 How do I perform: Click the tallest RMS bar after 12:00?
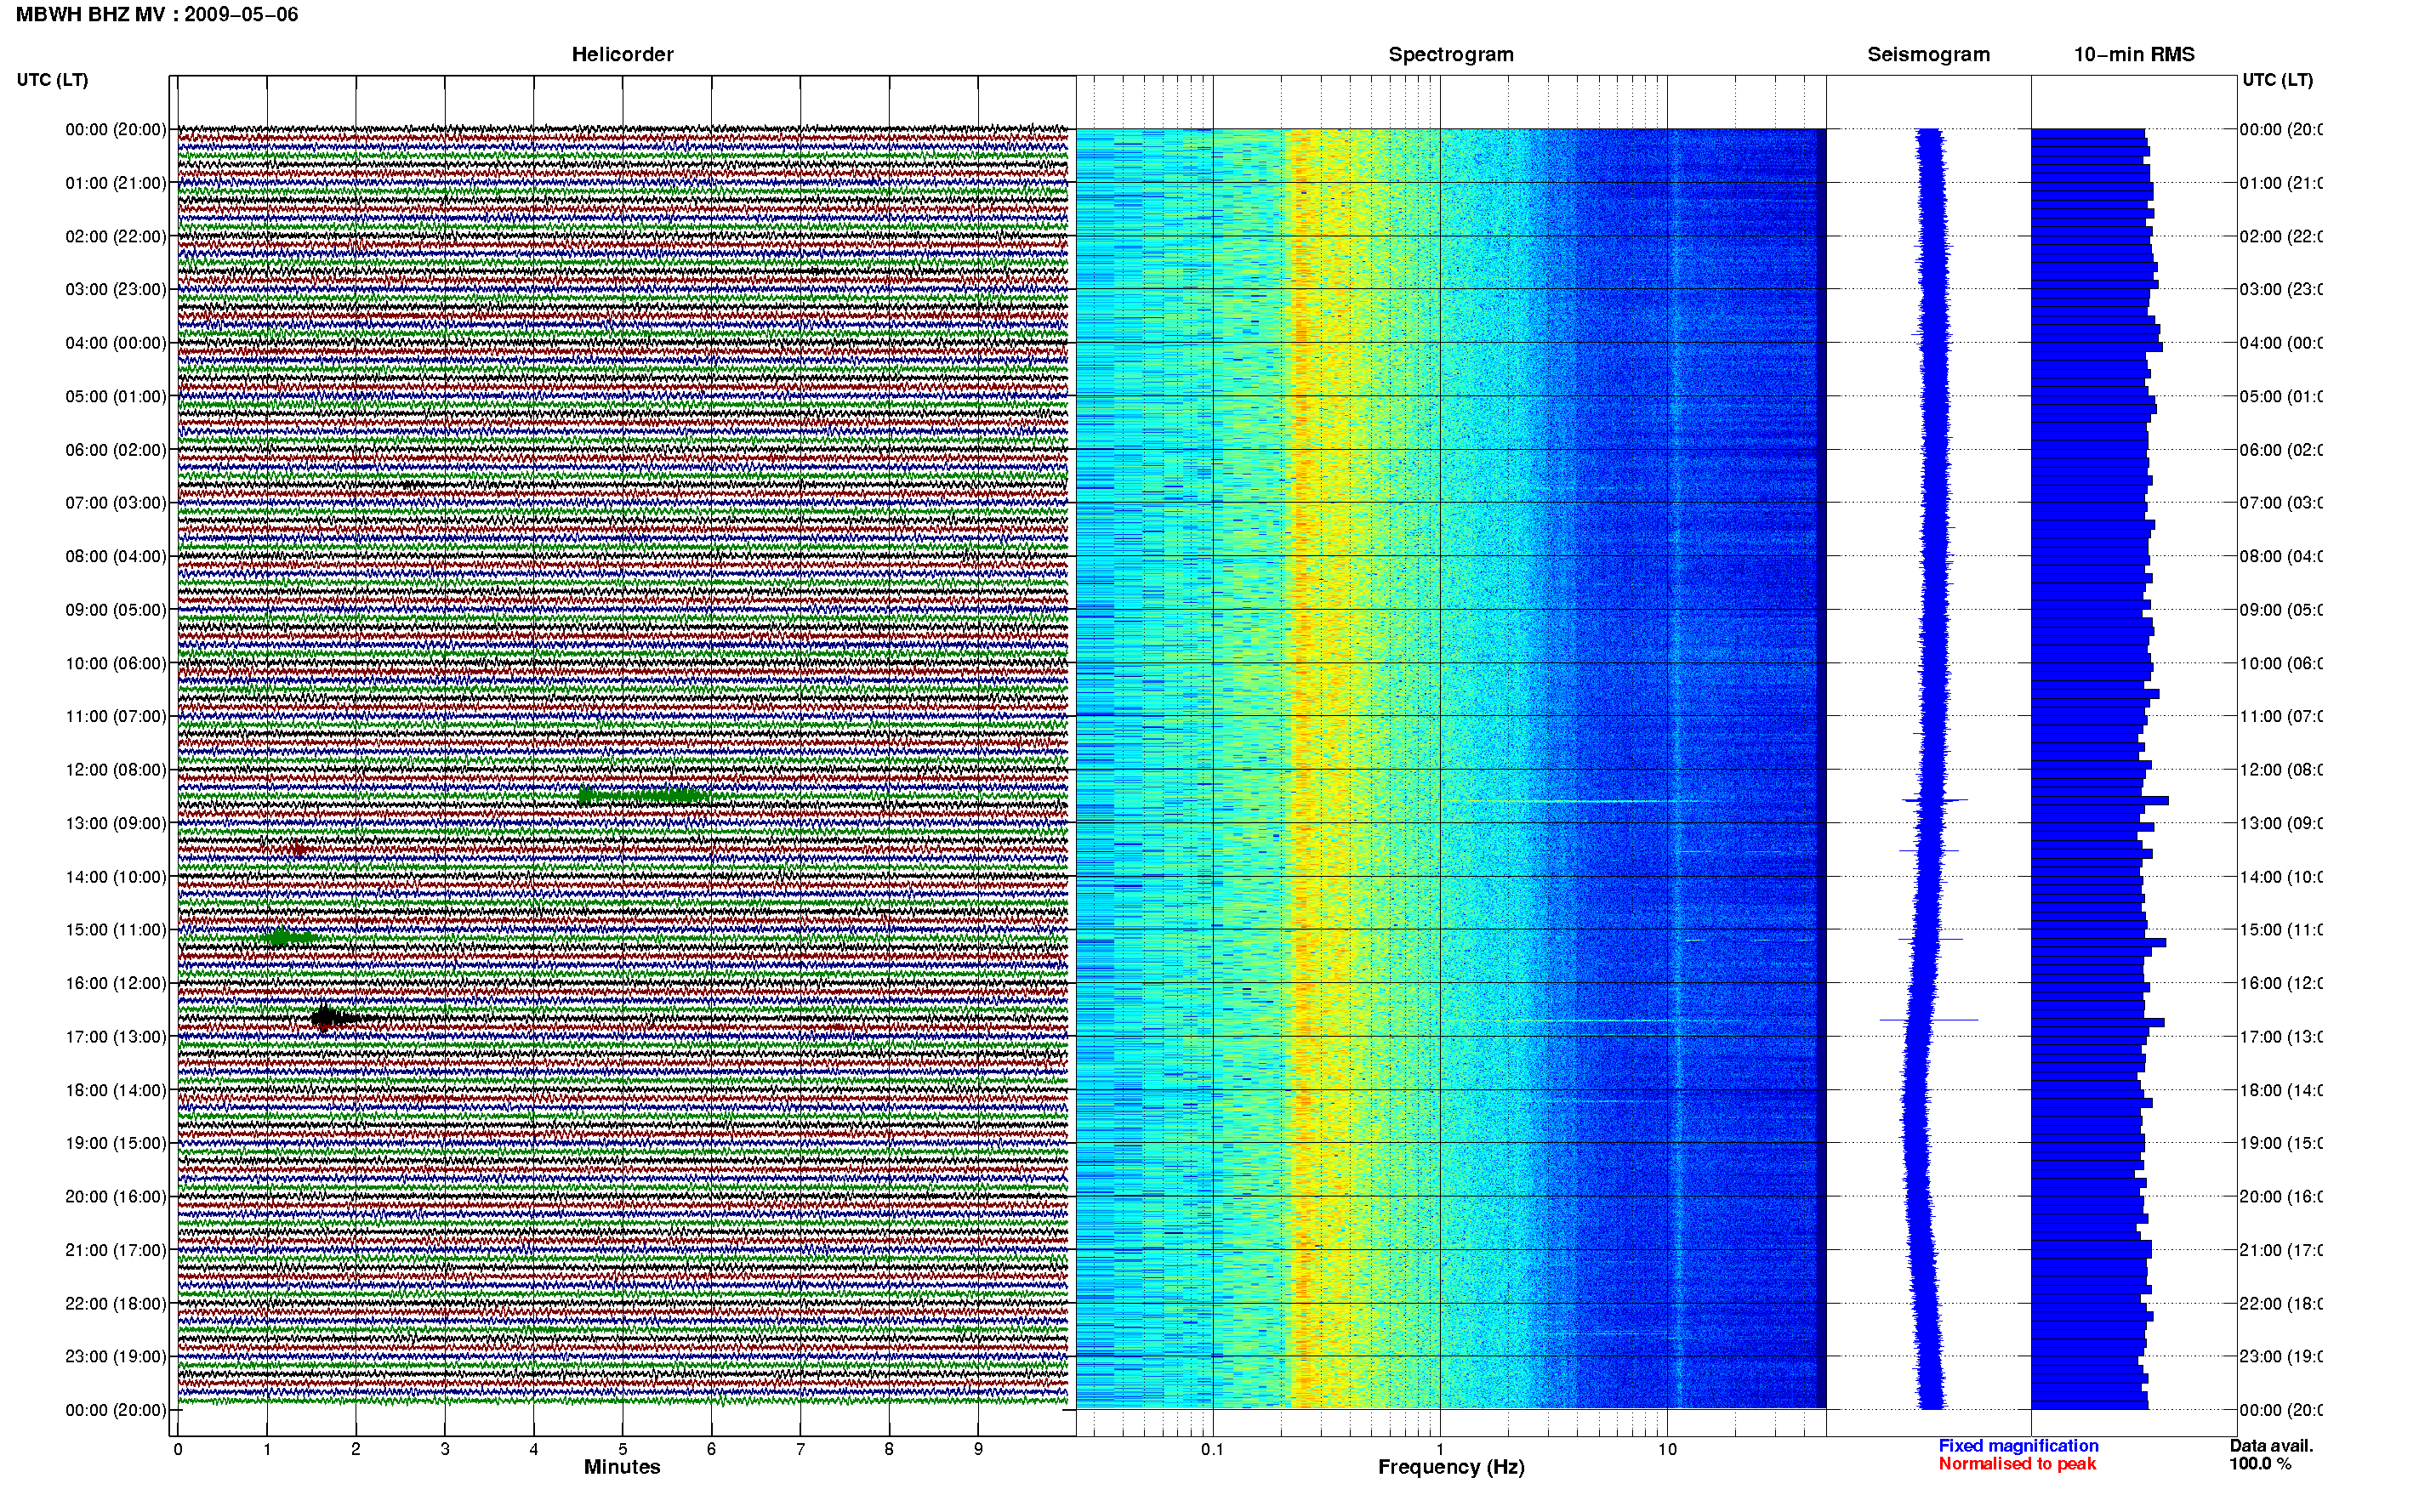click(x=2100, y=800)
